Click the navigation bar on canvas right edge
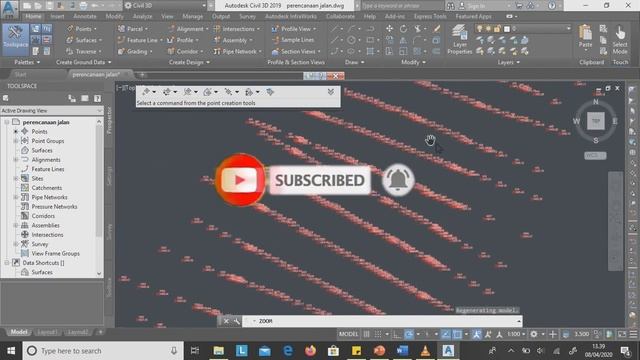Screen dimensions: 640x360 coord(616,220)
